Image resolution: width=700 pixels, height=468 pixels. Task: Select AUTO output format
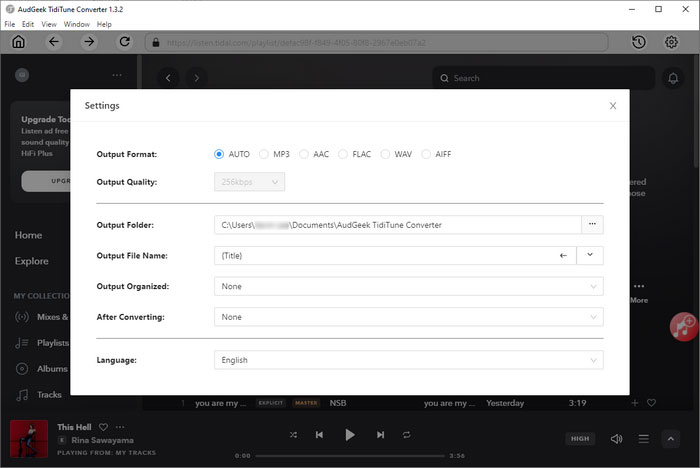219,154
